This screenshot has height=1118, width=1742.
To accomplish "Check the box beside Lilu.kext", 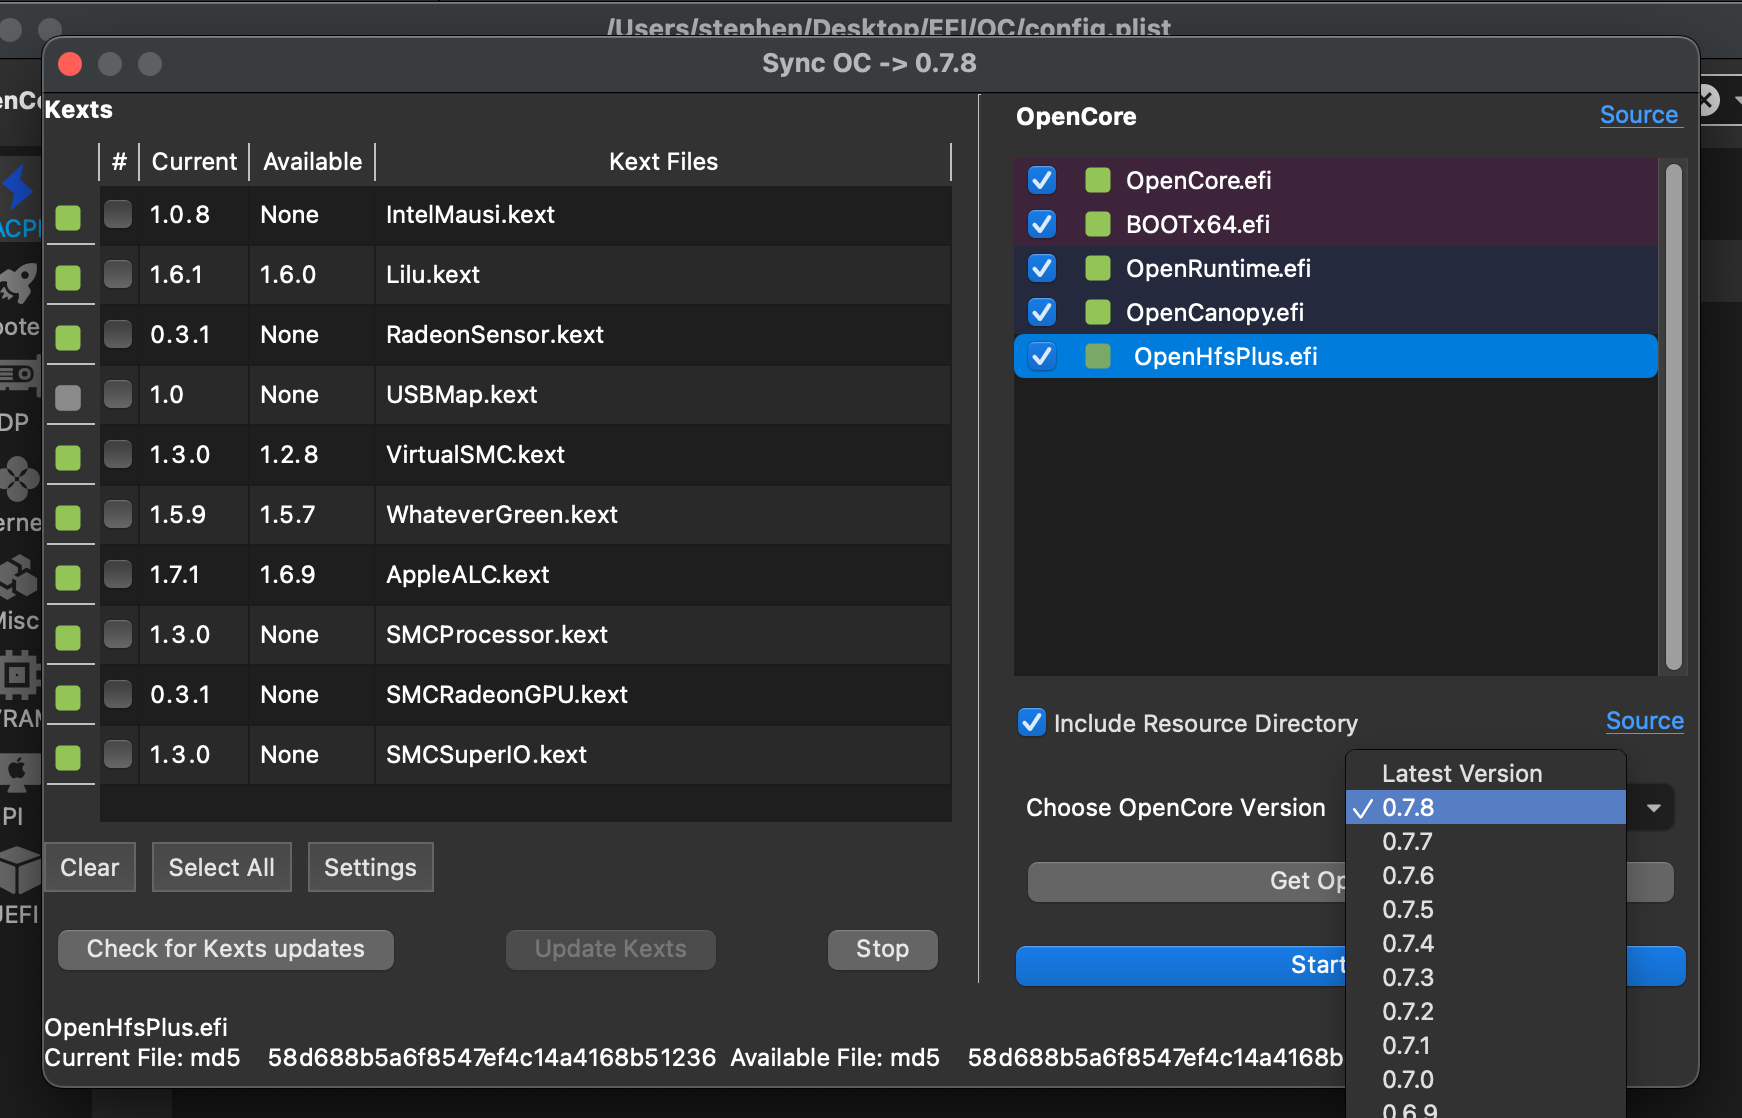I will (118, 275).
